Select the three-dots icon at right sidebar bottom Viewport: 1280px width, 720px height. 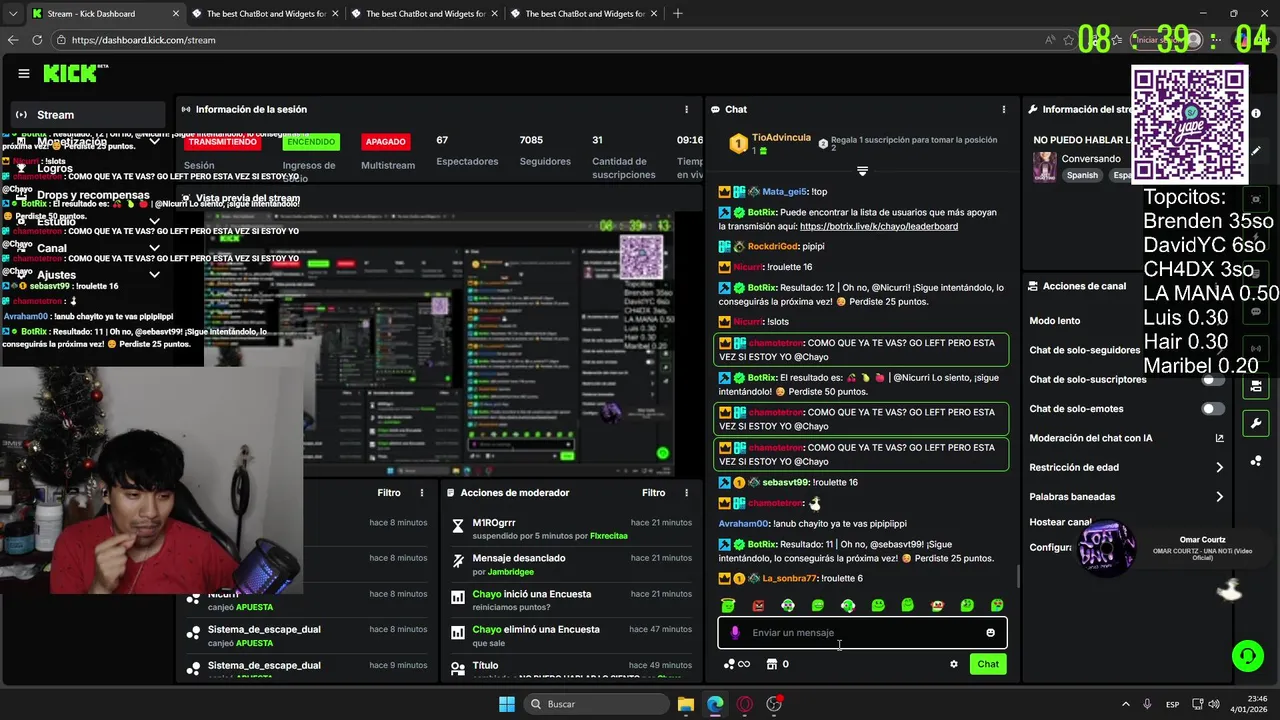point(1256,461)
